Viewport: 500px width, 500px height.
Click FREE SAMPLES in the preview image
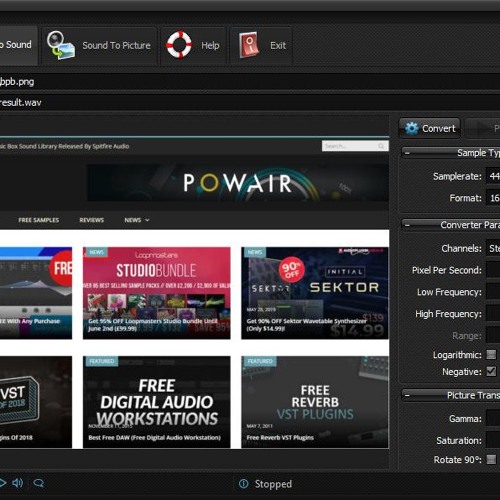click(39, 220)
